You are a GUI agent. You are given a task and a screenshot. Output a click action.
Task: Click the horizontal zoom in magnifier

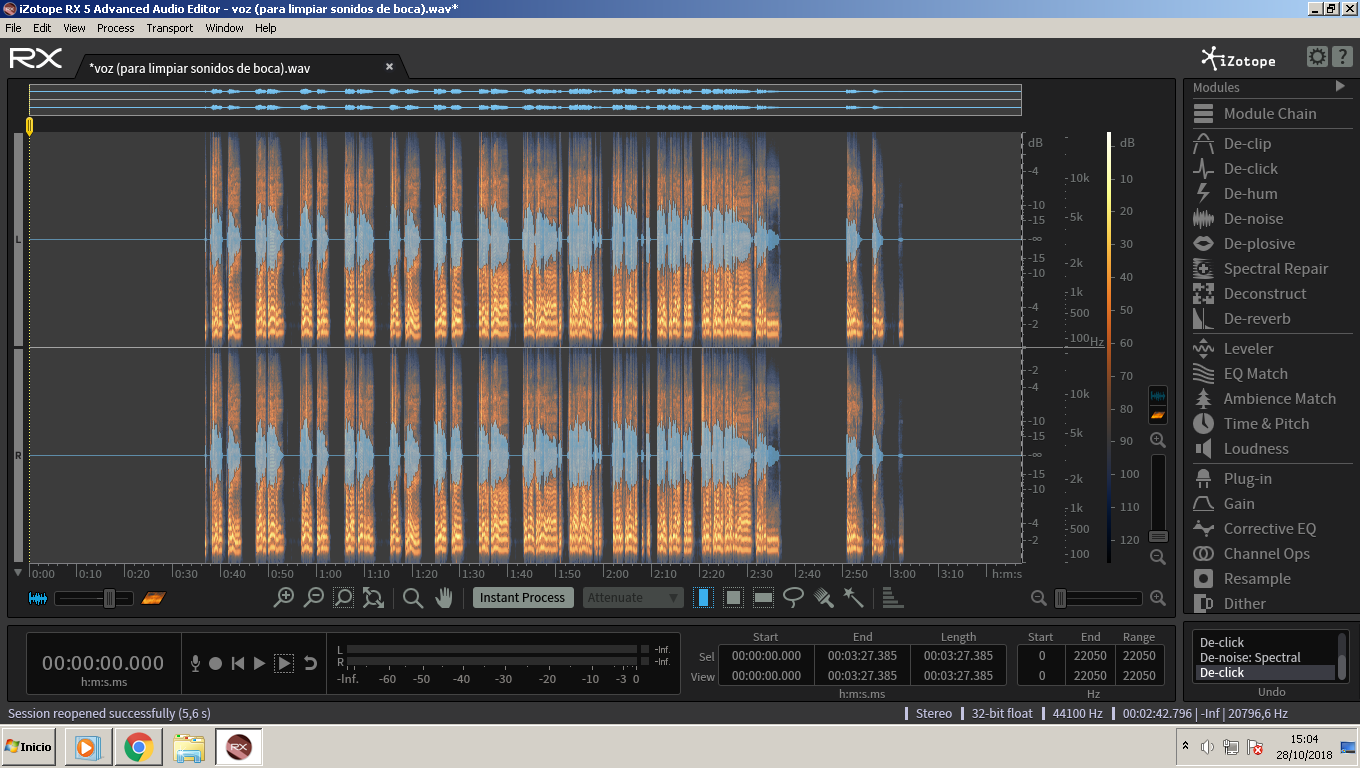(x=1158, y=598)
